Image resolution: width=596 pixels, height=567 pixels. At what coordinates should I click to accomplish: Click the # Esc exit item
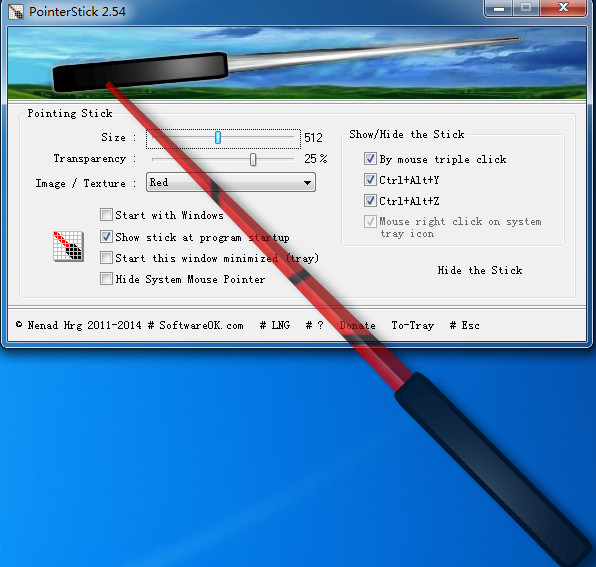tap(464, 325)
